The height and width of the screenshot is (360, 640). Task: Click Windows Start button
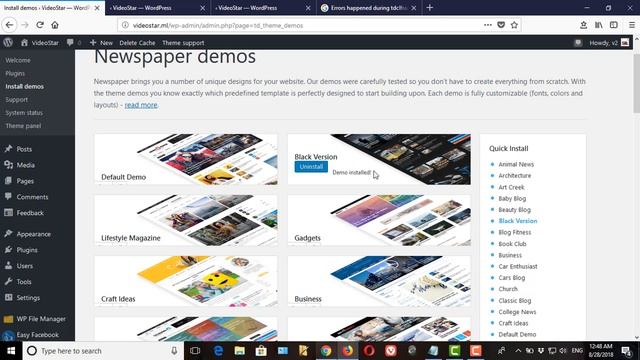point(11,351)
